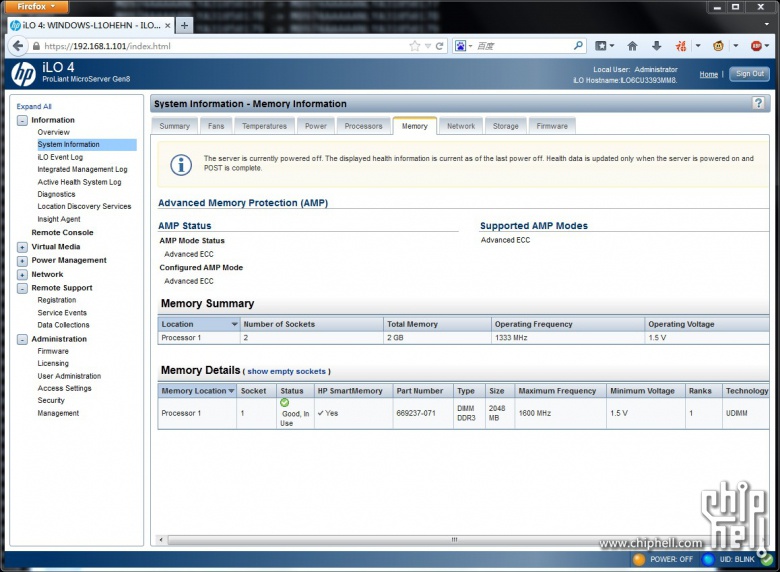
Task: Click the monkey face extension icon
Action: point(718,46)
